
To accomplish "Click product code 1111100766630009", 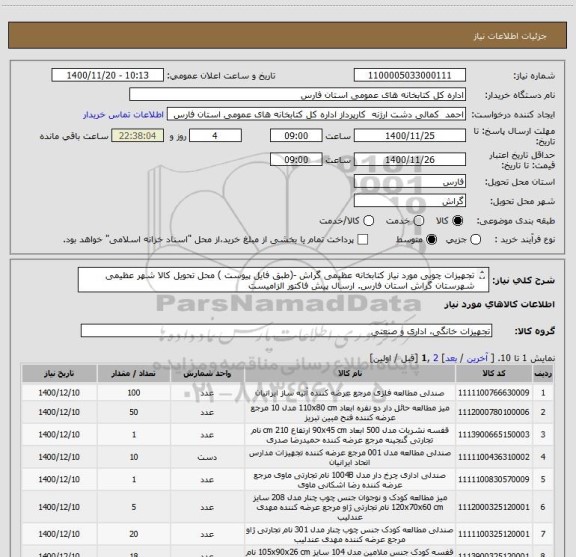I will 494,393.
